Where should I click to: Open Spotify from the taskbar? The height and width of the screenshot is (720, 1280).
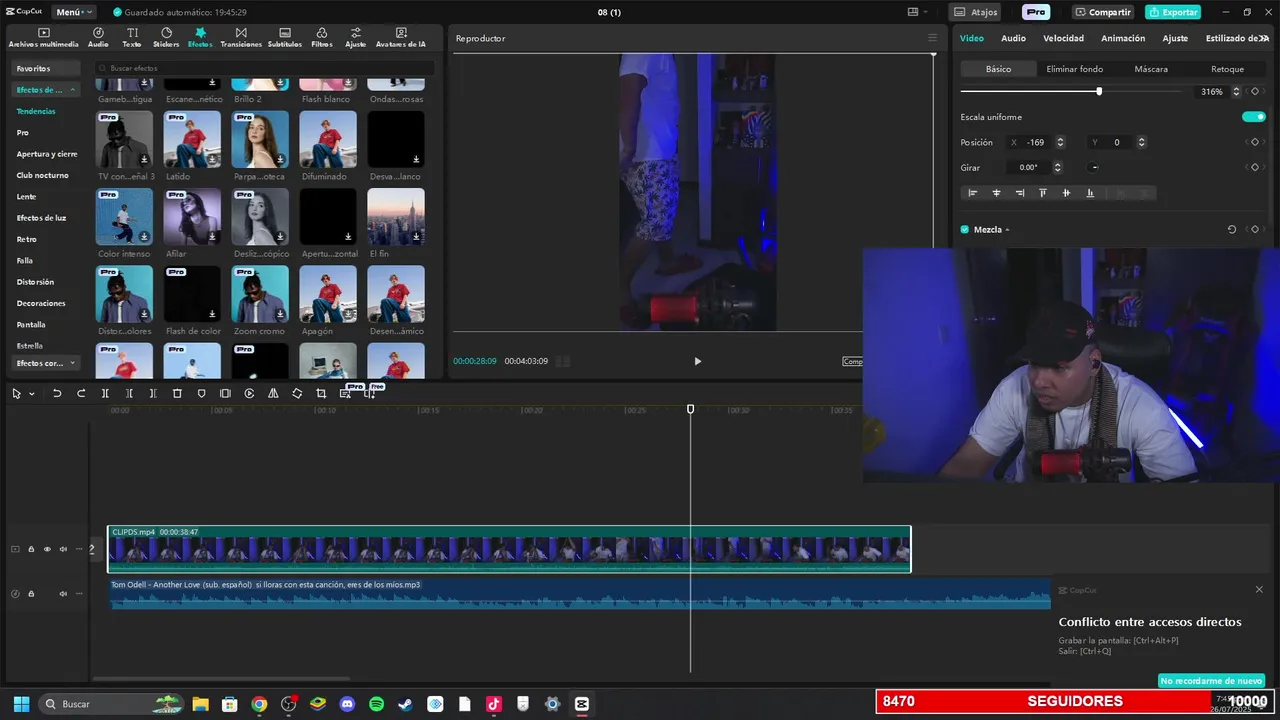[376, 704]
